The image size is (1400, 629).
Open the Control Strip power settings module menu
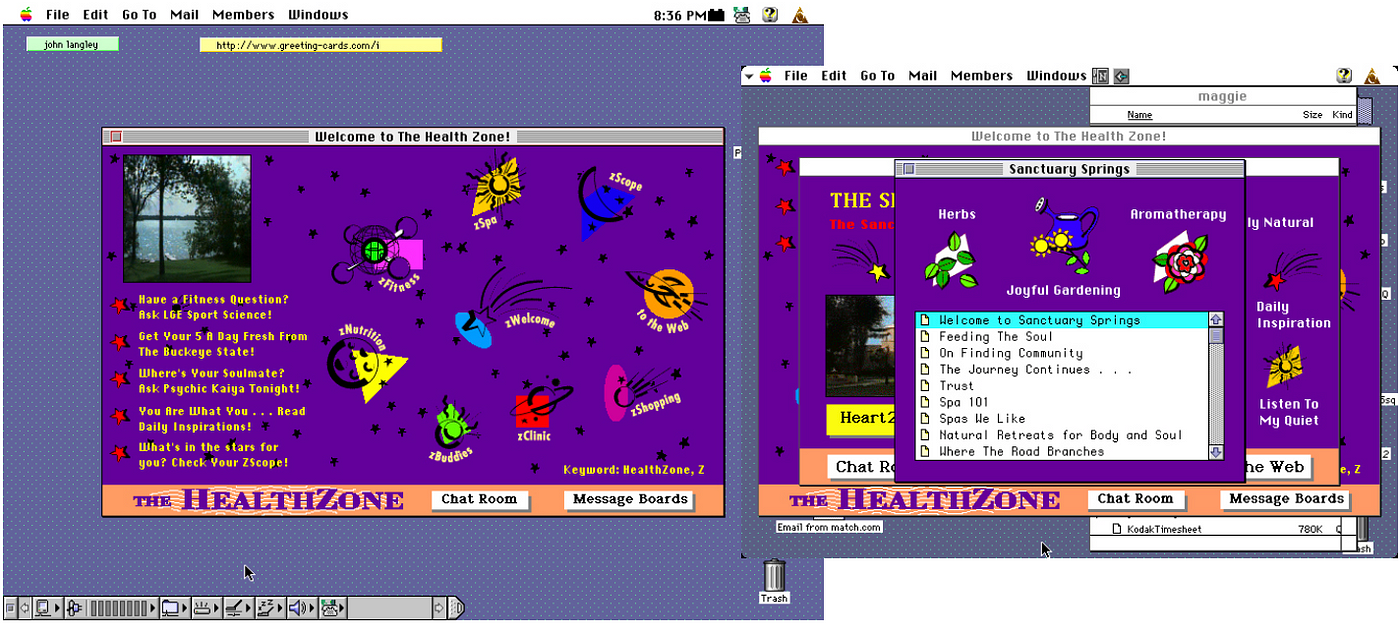[x=237, y=607]
